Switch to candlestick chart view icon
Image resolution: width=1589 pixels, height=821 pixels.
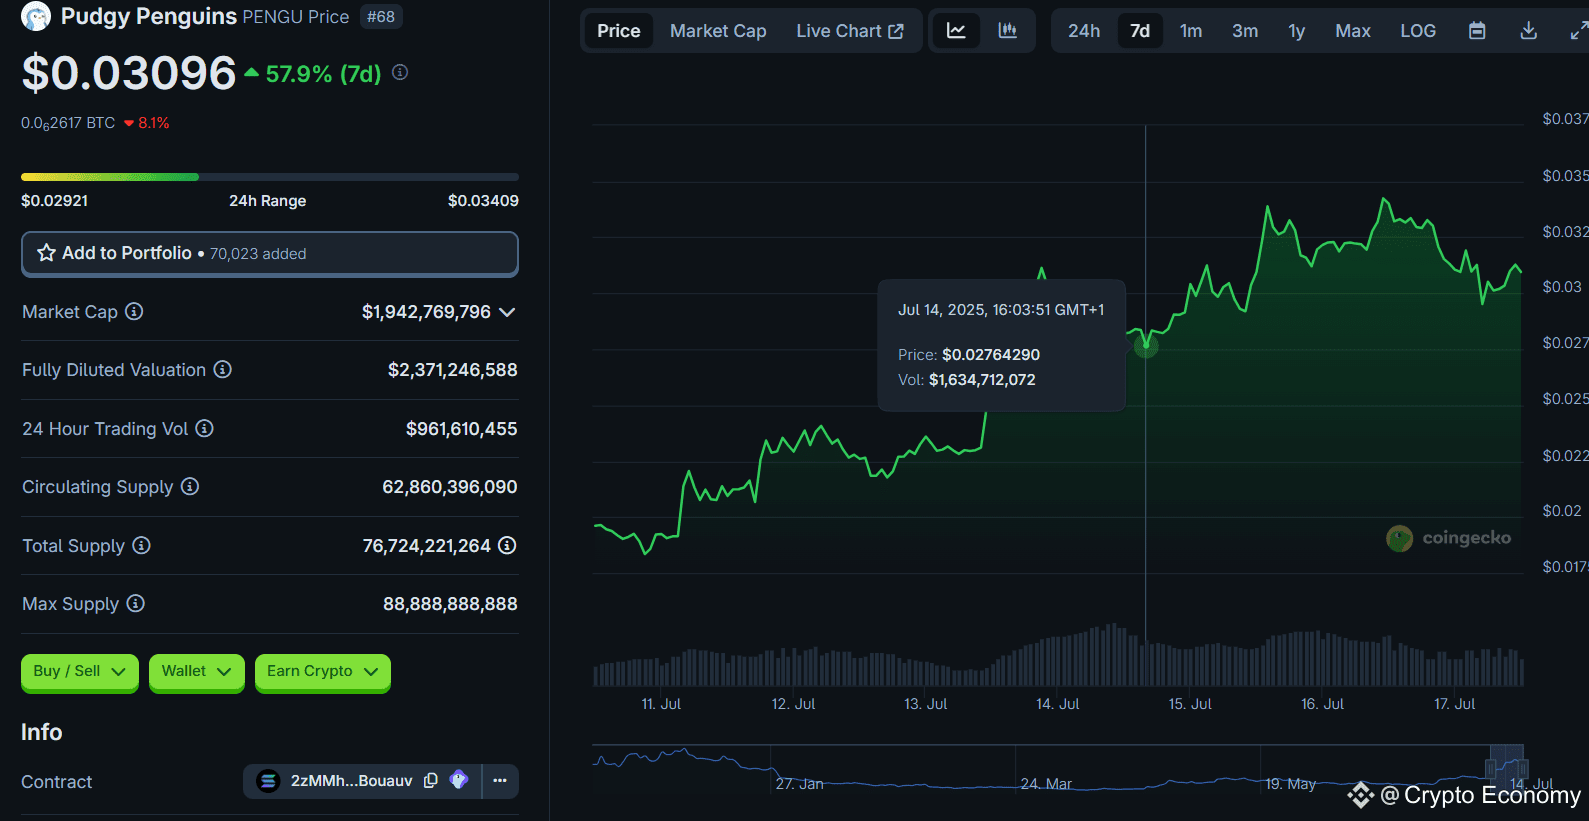[1008, 31]
